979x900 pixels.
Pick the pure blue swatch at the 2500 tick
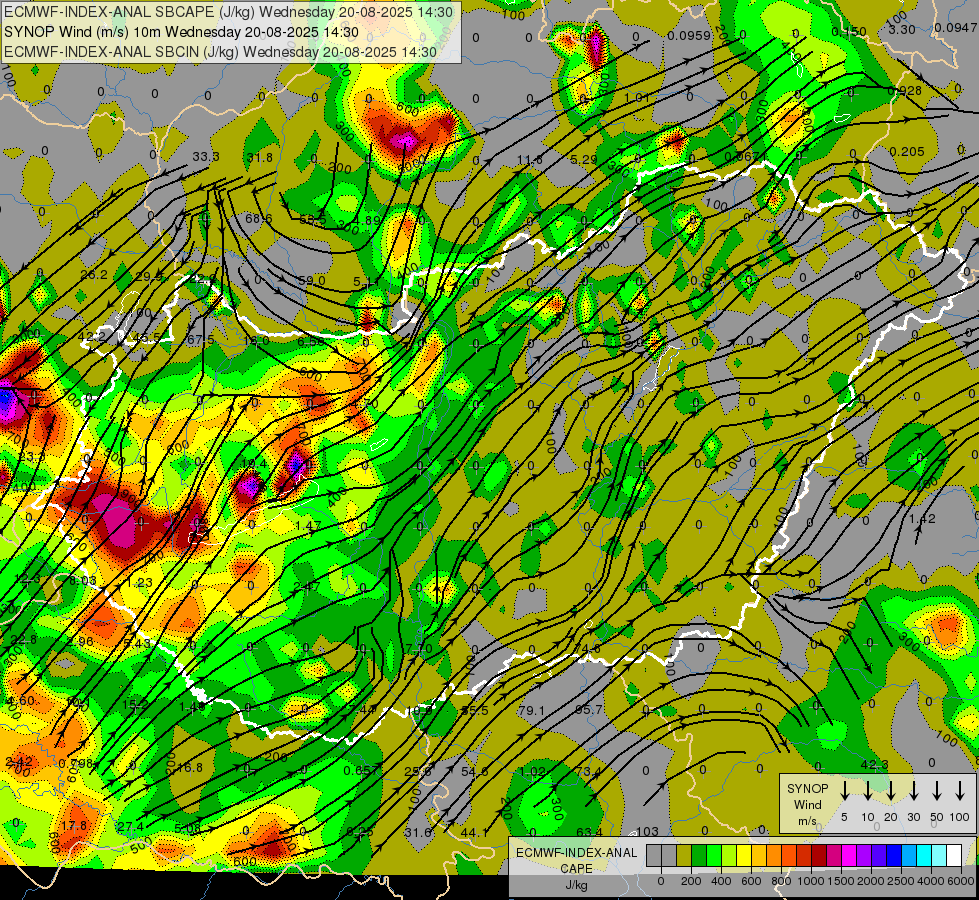tap(893, 855)
